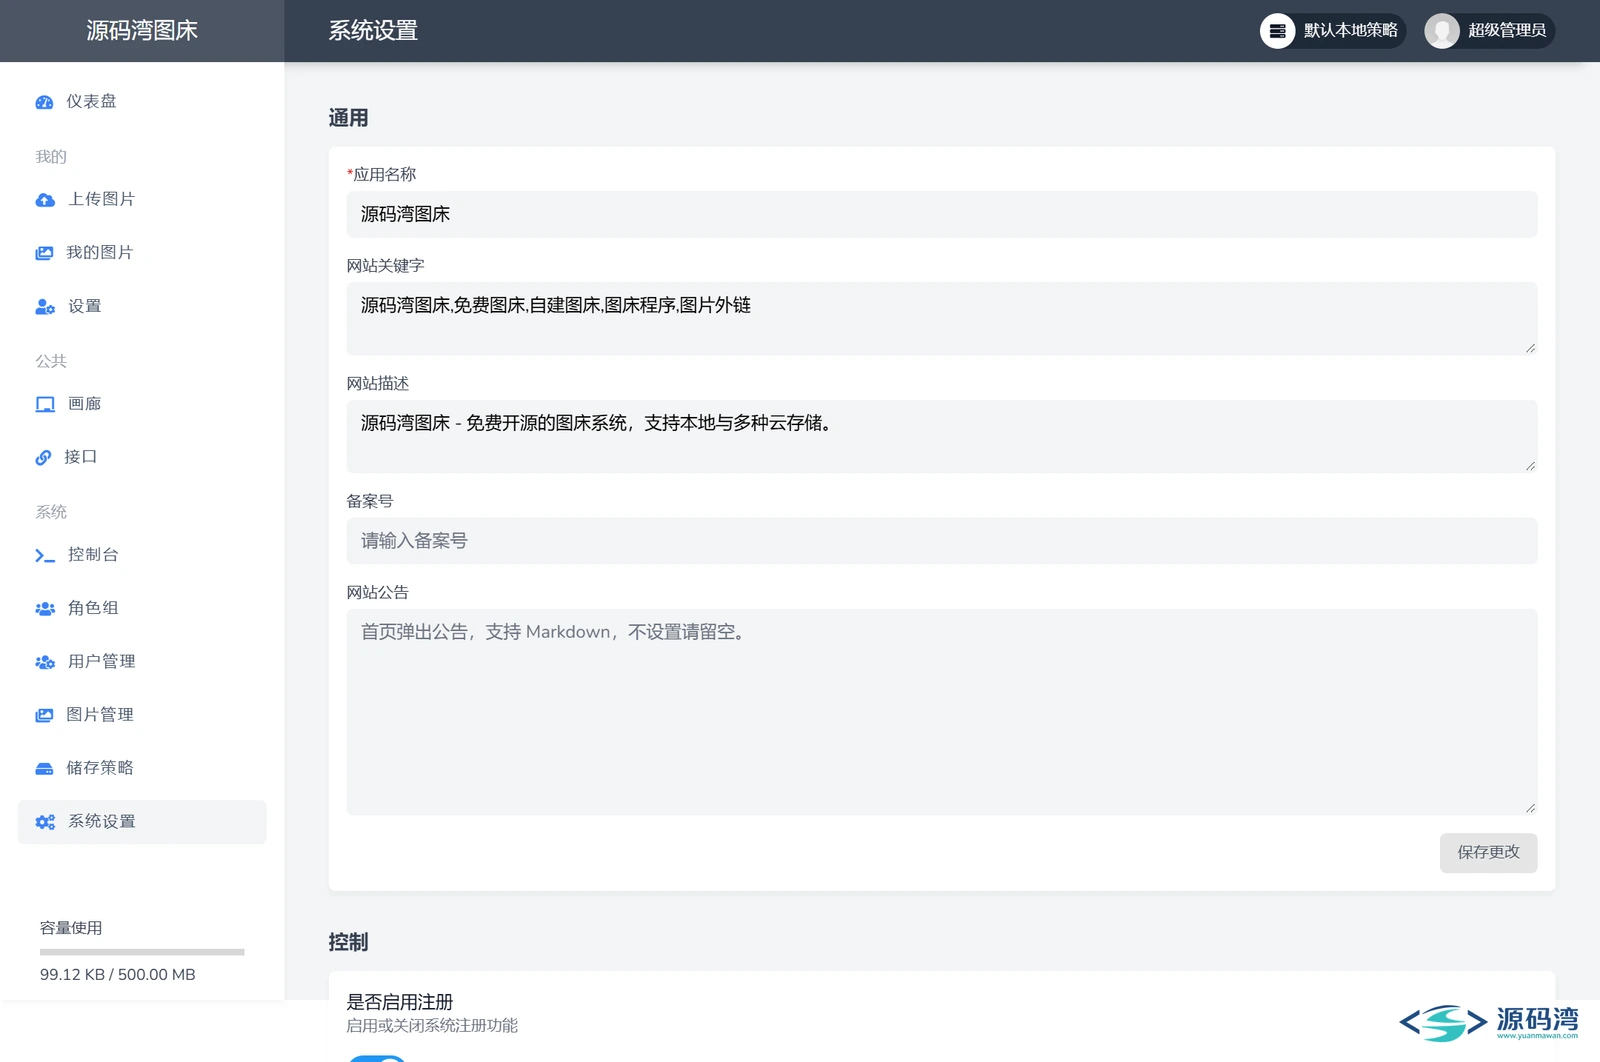The width and height of the screenshot is (1600, 1062).
Task: Click into the 网站公告 textarea
Action: (942, 712)
